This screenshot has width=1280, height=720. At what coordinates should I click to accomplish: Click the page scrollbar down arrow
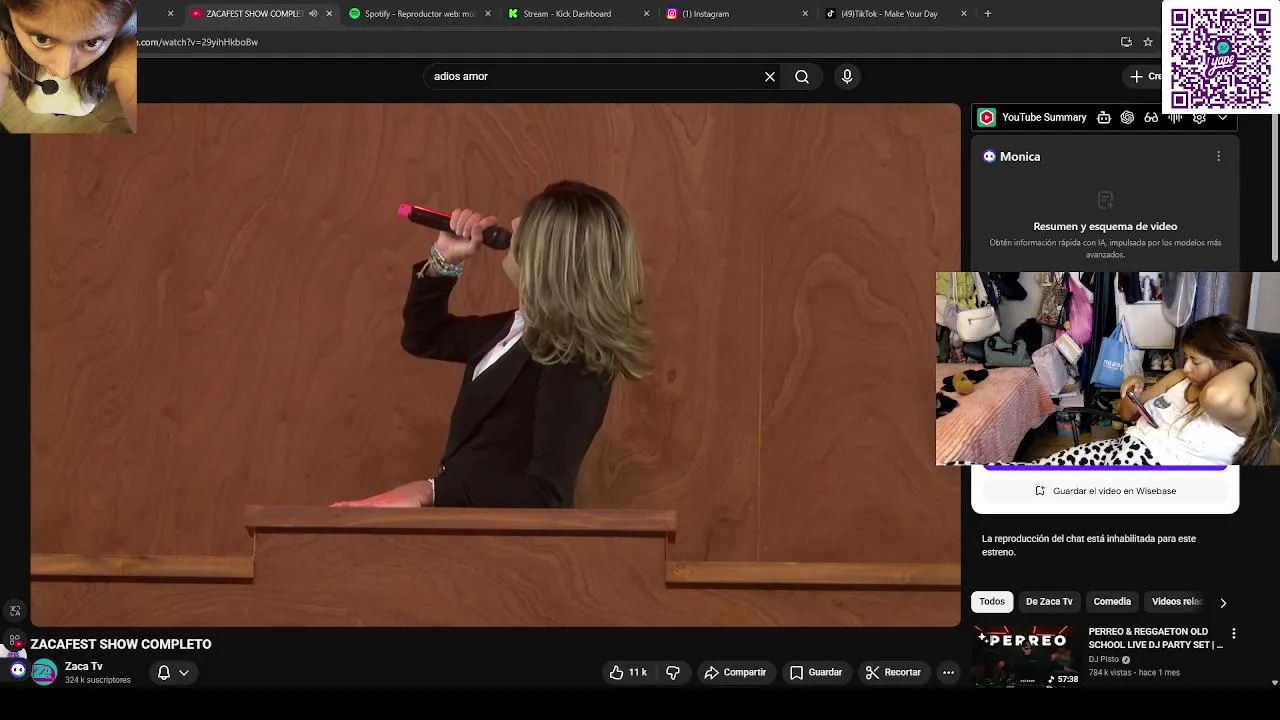coord(1274,683)
